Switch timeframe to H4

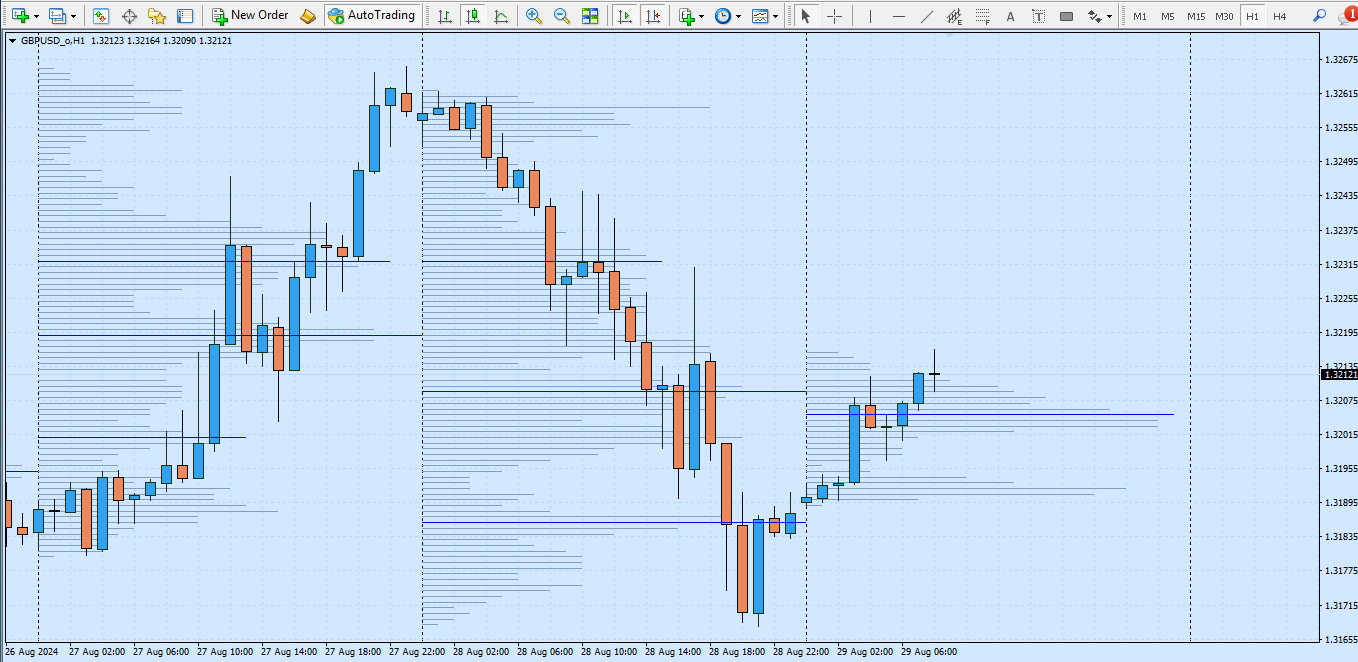pos(1279,16)
